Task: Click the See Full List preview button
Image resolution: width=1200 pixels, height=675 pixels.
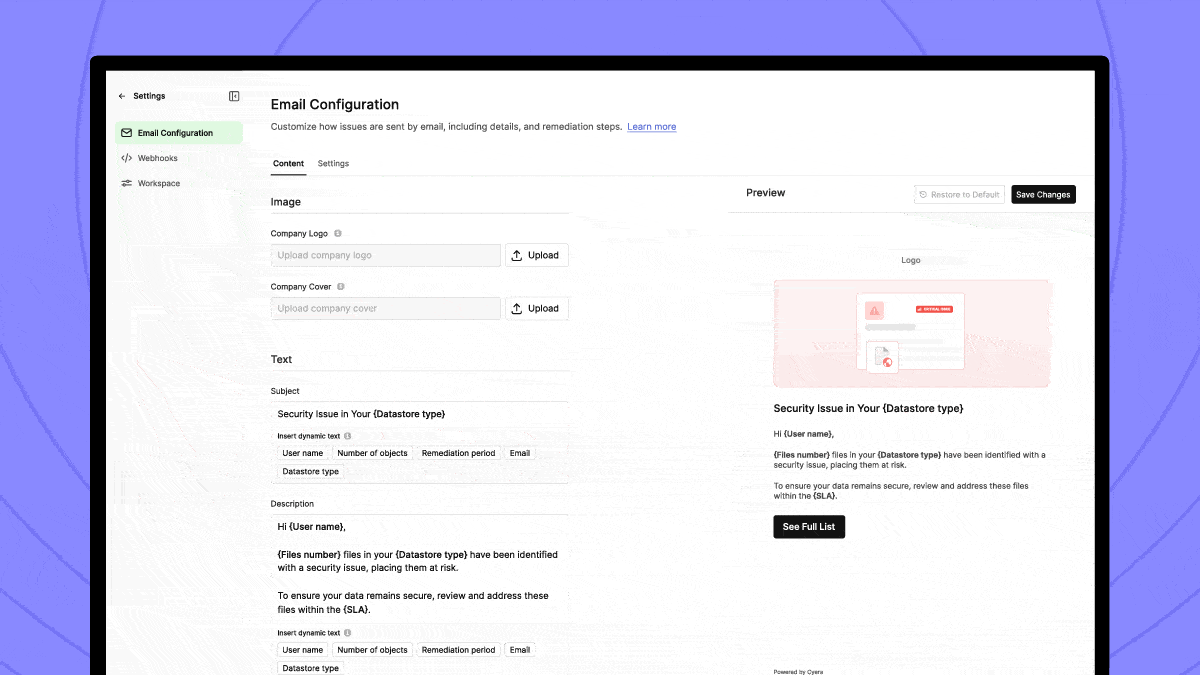Action: [808, 526]
